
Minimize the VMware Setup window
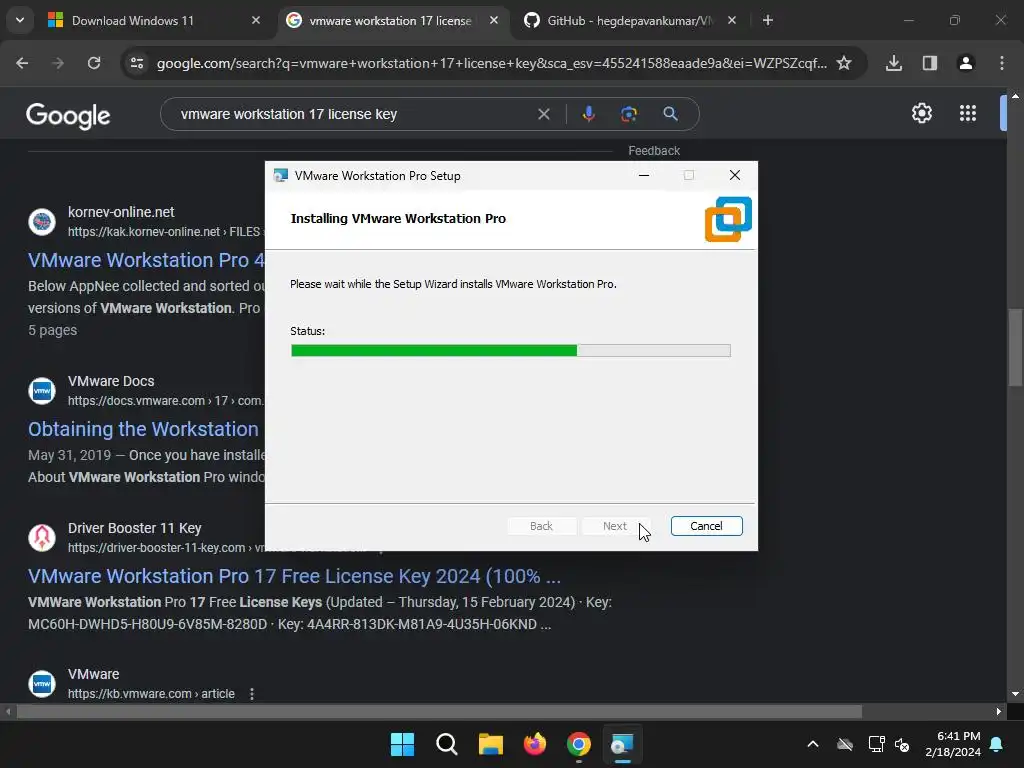tap(644, 175)
